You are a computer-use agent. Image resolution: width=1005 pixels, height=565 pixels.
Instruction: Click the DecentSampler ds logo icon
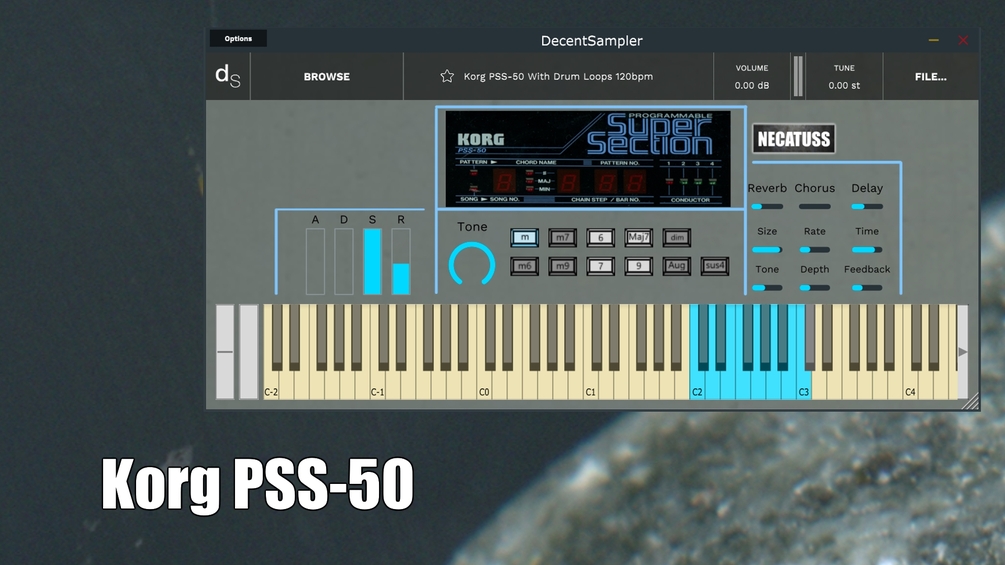coord(228,76)
